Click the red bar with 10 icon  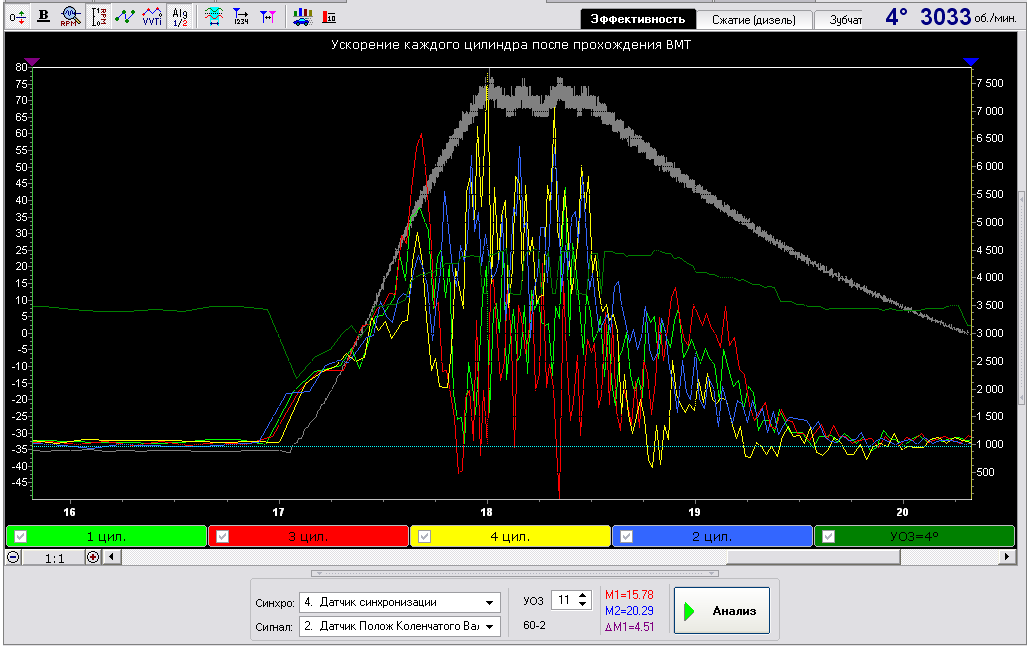(x=329, y=16)
